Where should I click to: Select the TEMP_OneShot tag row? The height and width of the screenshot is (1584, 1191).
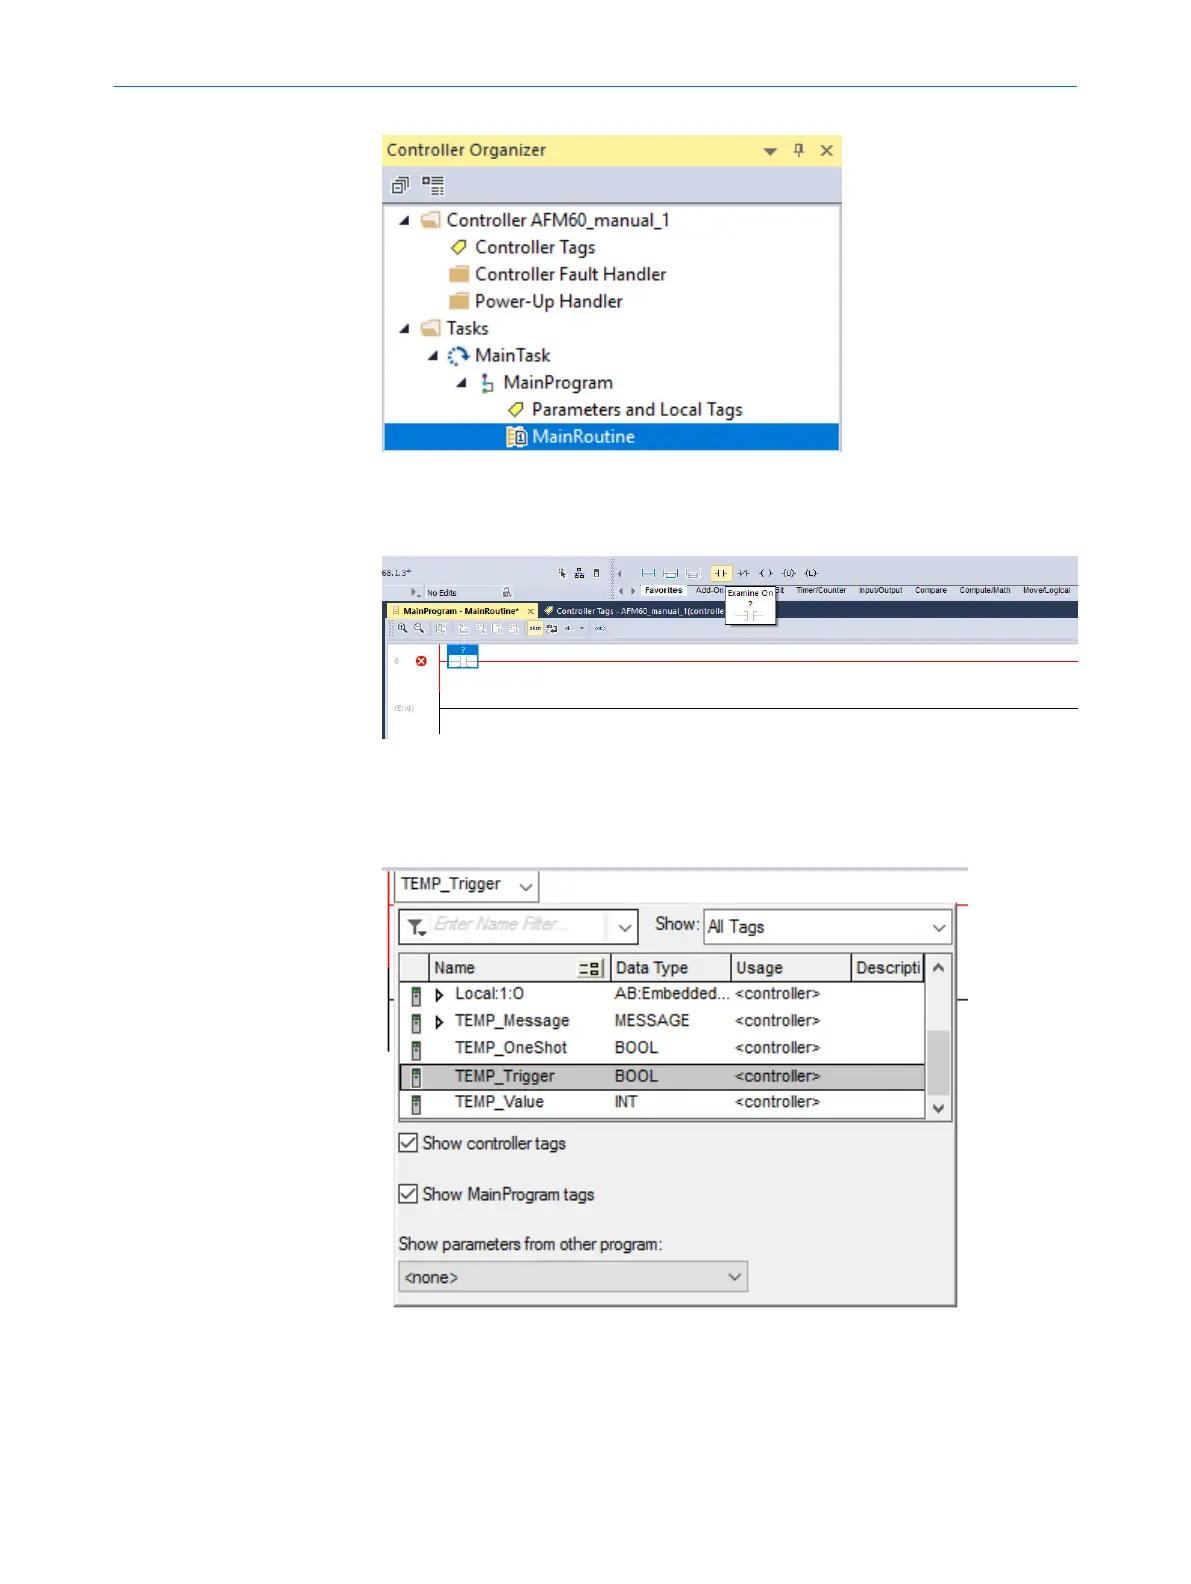click(662, 1048)
